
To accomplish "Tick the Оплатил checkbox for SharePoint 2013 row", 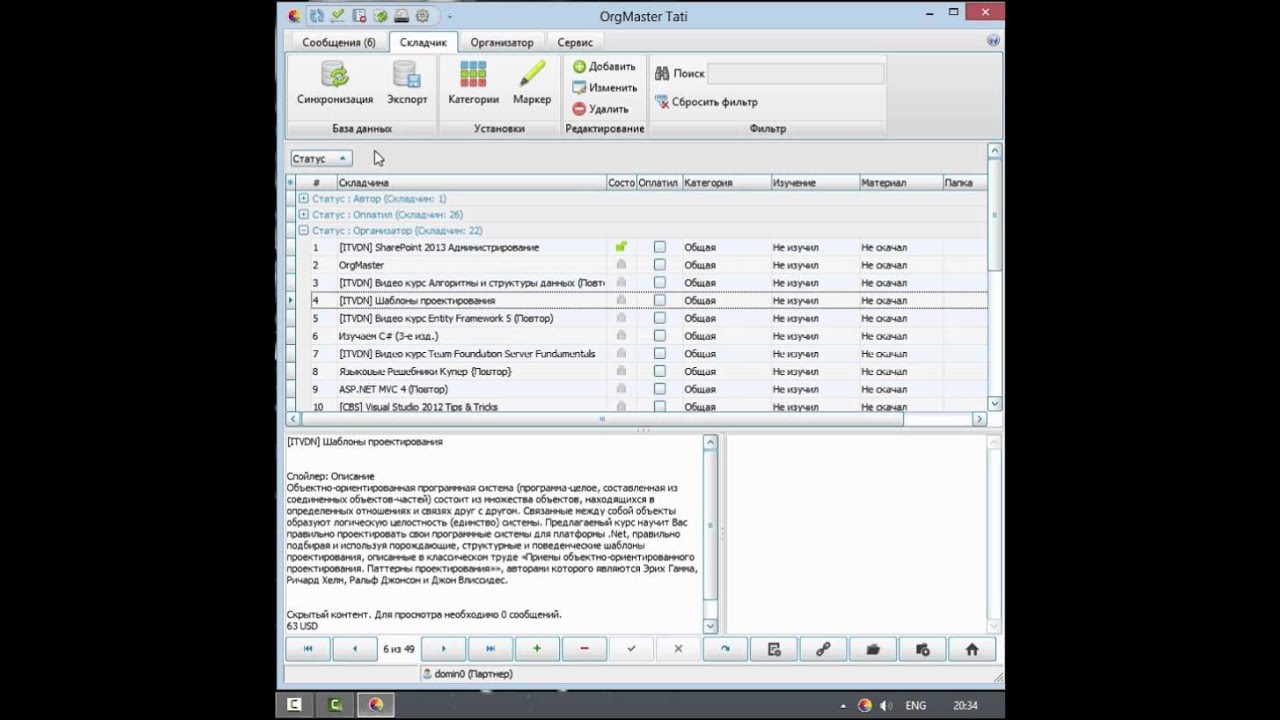I will (x=660, y=247).
